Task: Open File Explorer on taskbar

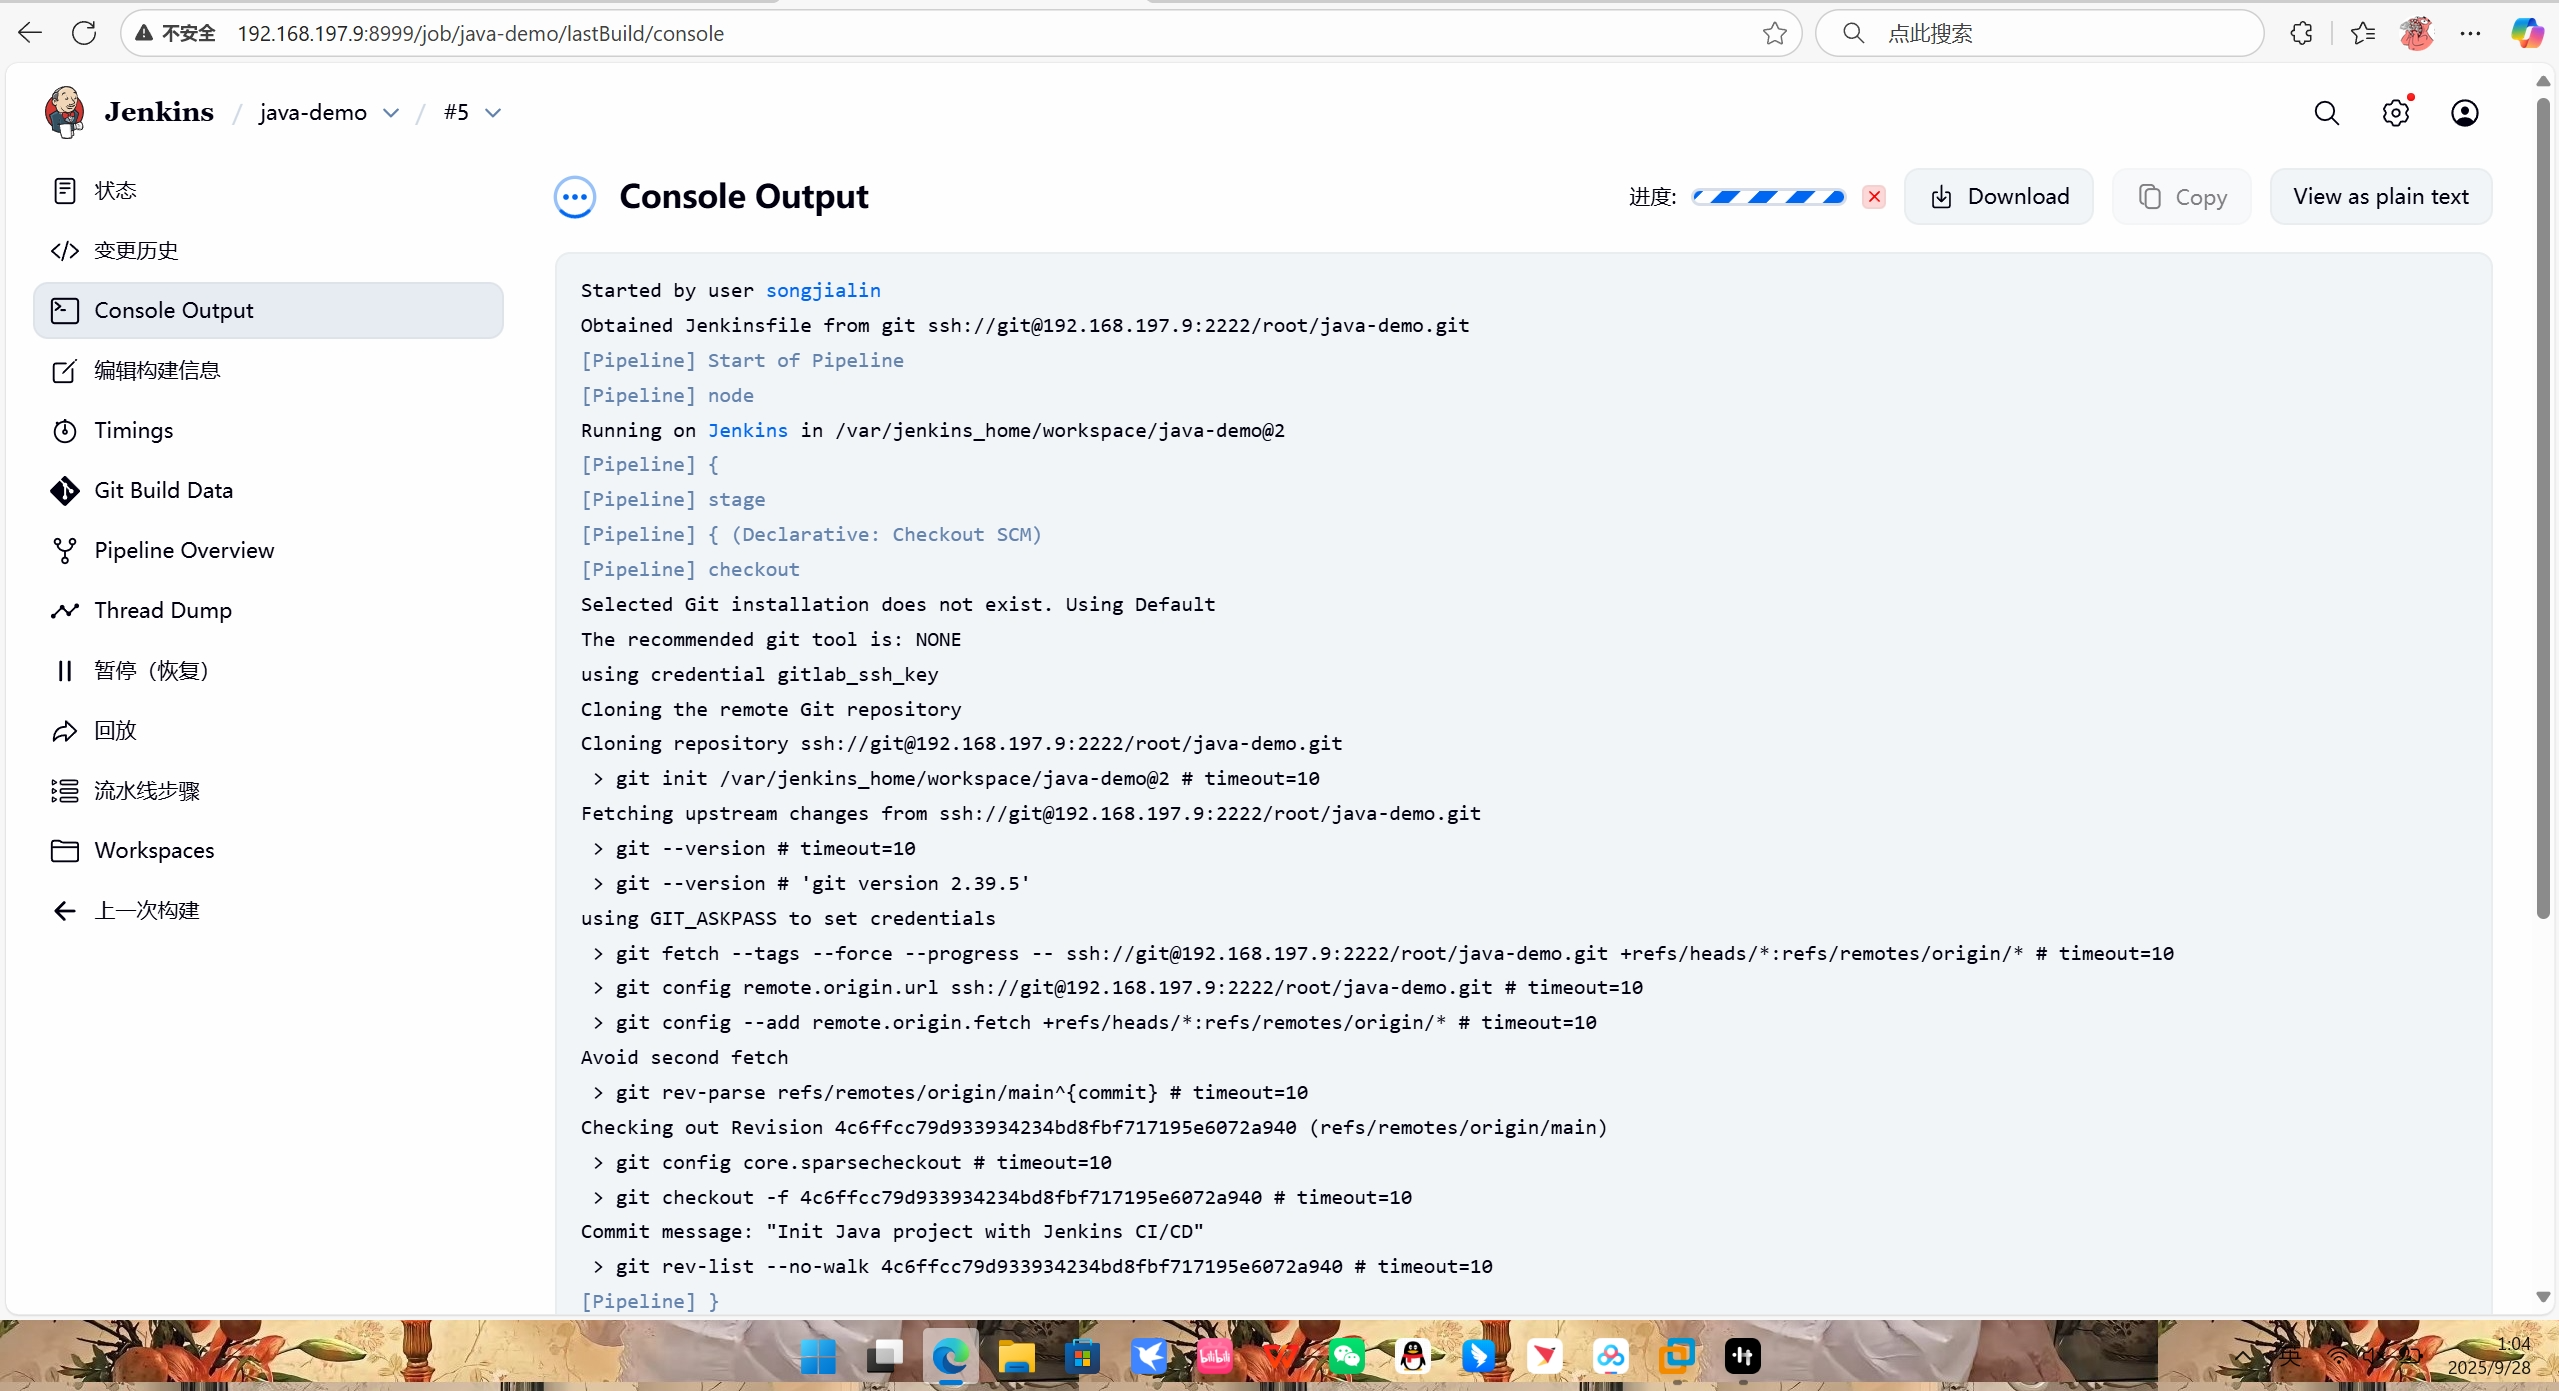Action: tap(1016, 1356)
